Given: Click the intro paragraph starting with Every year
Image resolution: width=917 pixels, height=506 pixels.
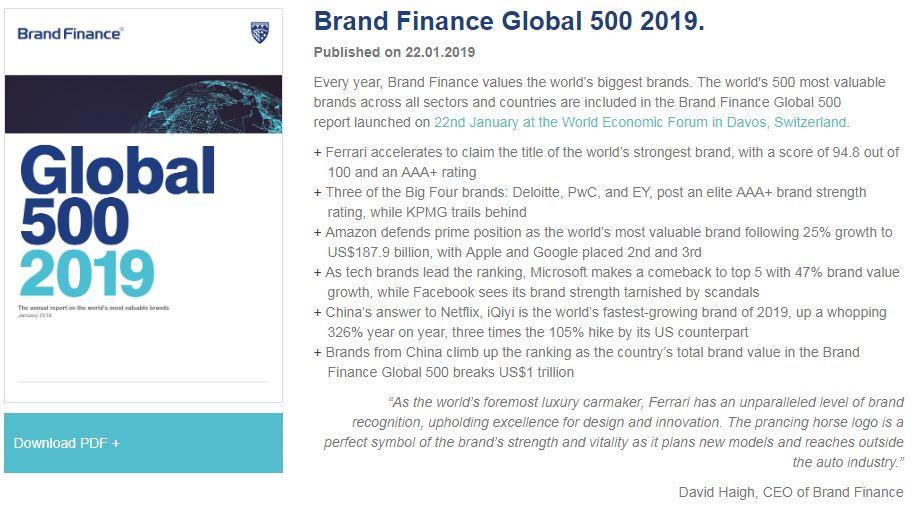Looking at the screenshot, I should tap(580, 102).
